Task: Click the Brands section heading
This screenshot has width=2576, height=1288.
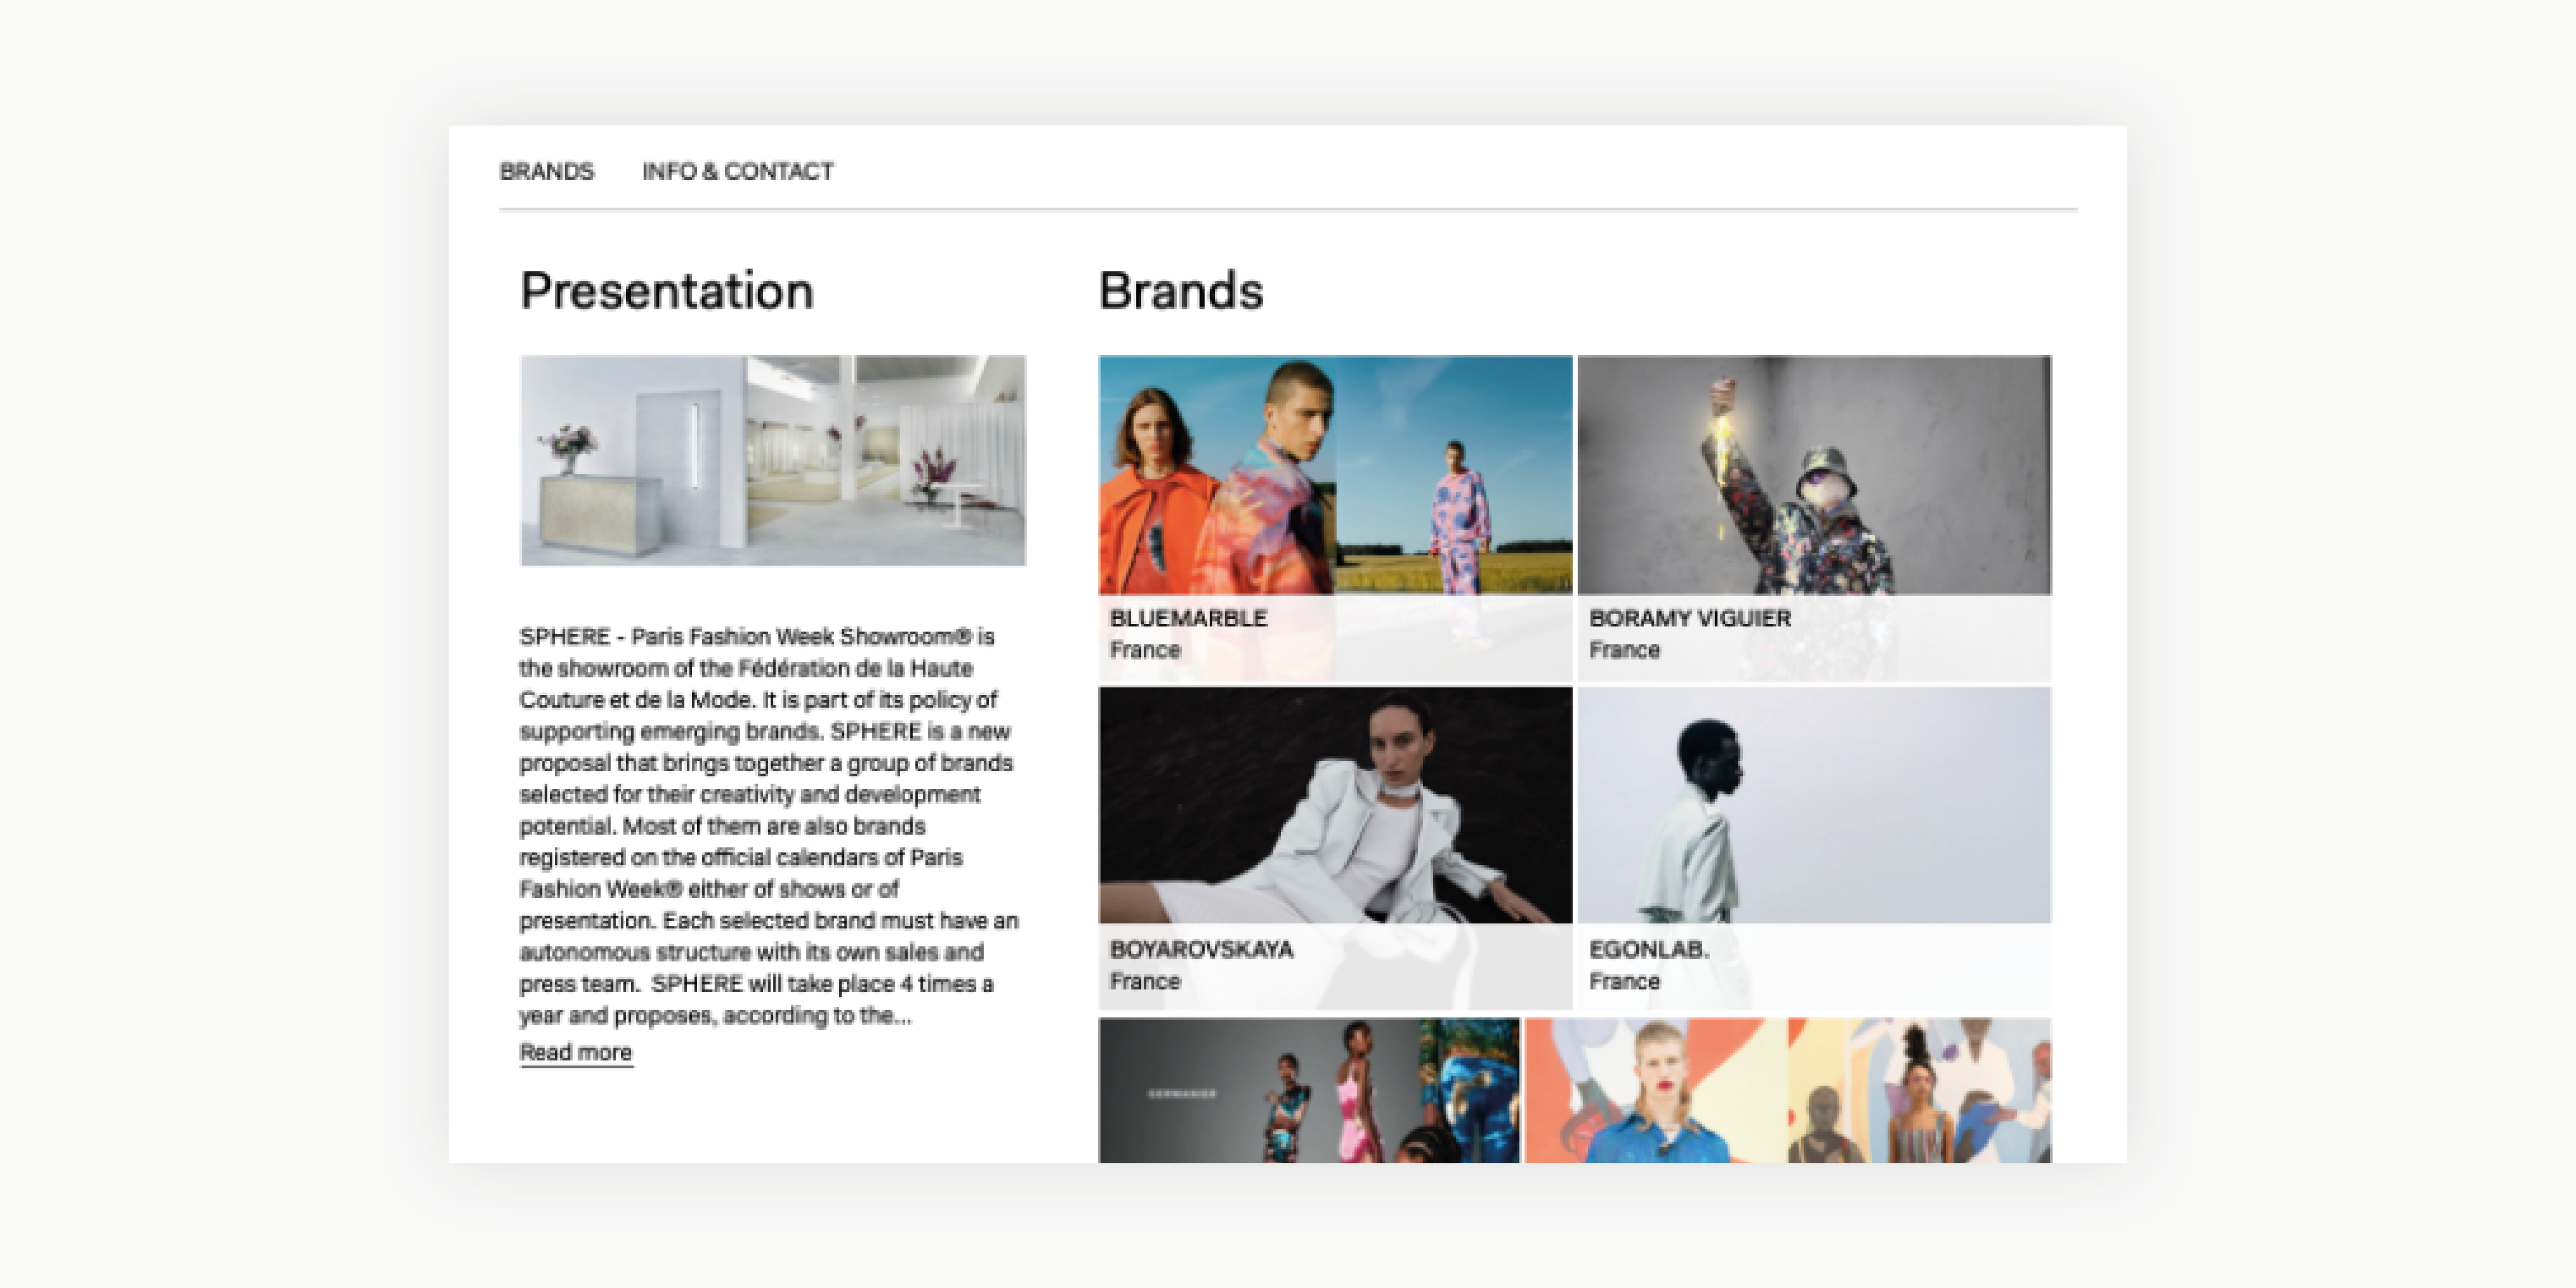Action: (1181, 291)
